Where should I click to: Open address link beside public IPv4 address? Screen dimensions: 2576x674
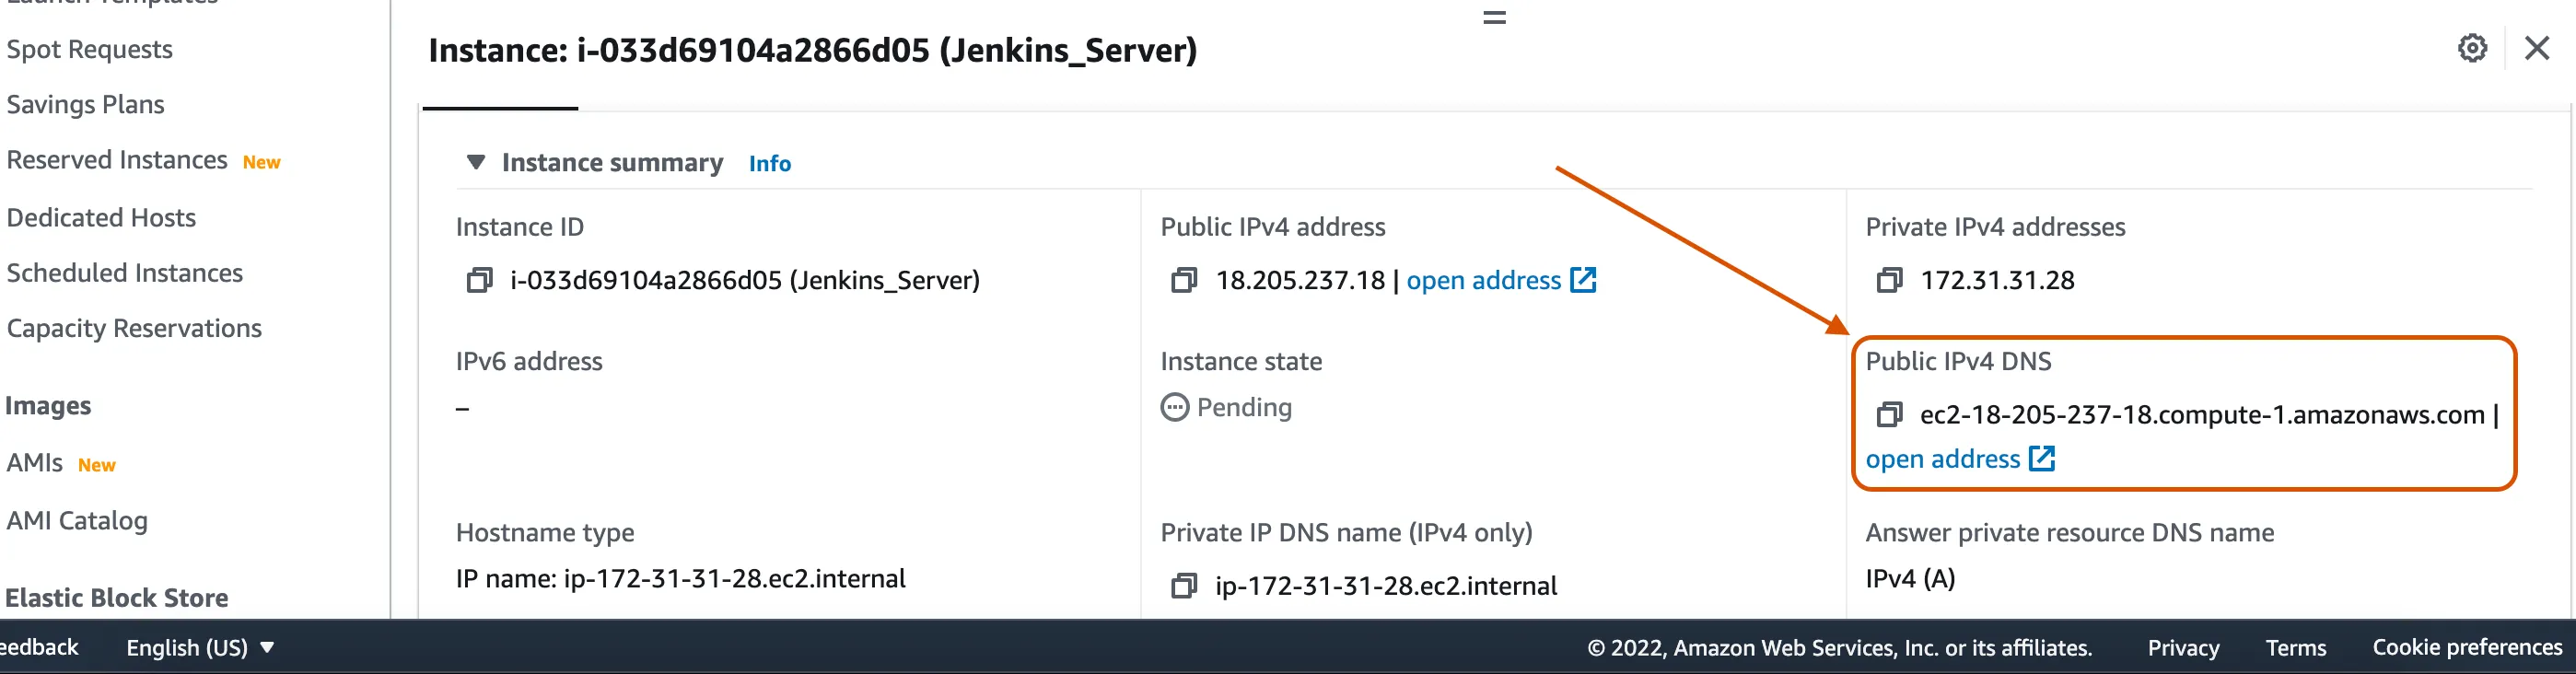(1483, 281)
